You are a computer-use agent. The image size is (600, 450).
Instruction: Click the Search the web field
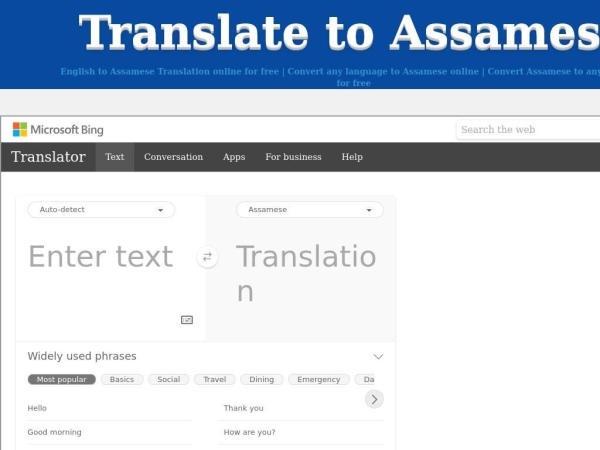click(528, 130)
